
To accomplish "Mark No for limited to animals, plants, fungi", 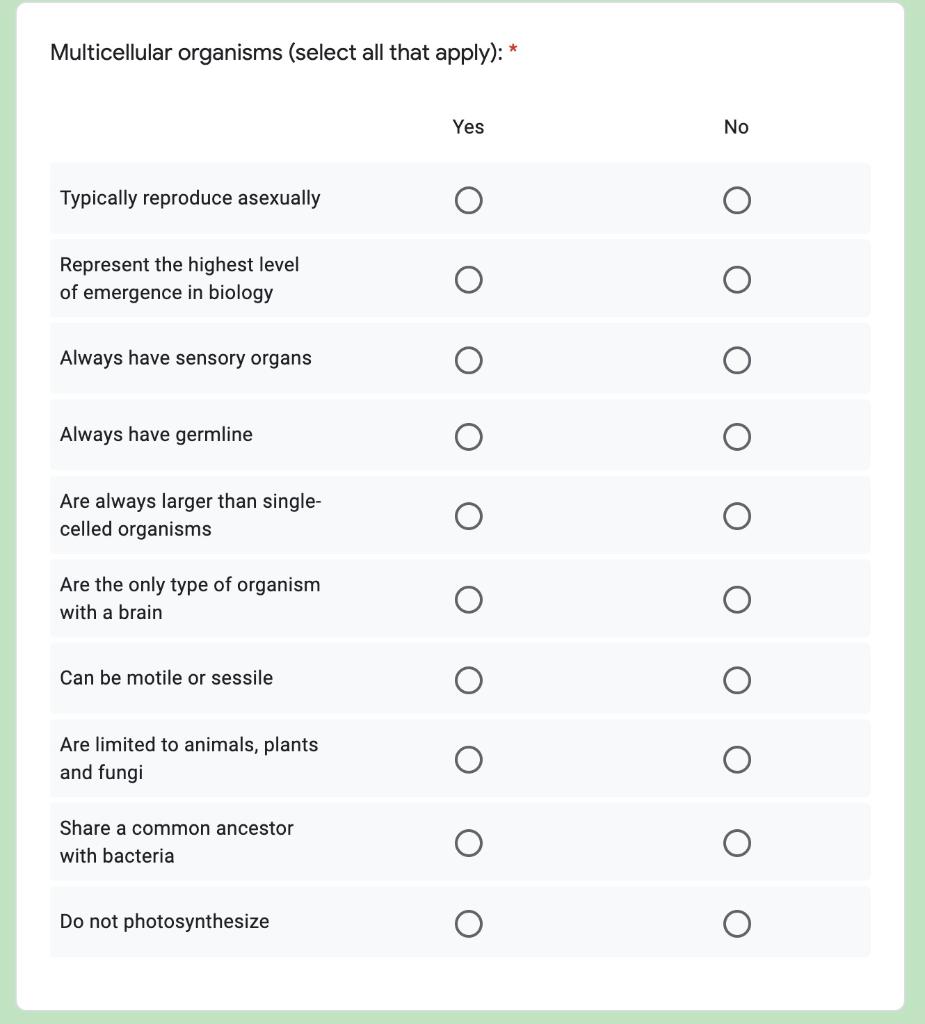I will [x=737, y=760].
